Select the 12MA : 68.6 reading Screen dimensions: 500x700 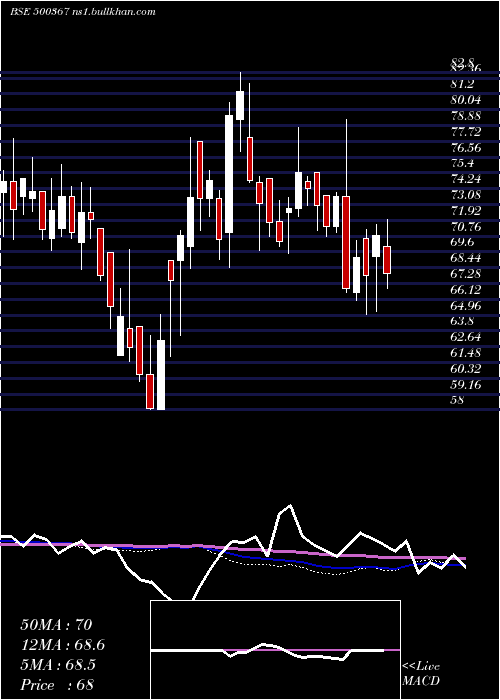click(x=63, y=645)
